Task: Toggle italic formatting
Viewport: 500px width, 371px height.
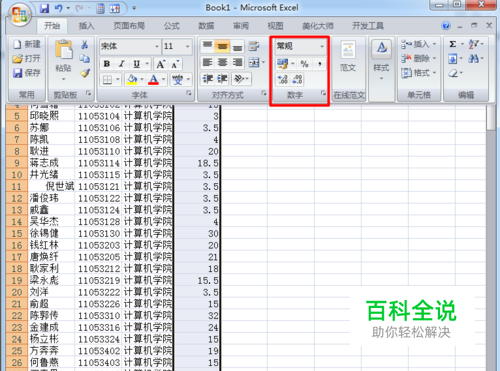Action: click(x=121, y=64)
